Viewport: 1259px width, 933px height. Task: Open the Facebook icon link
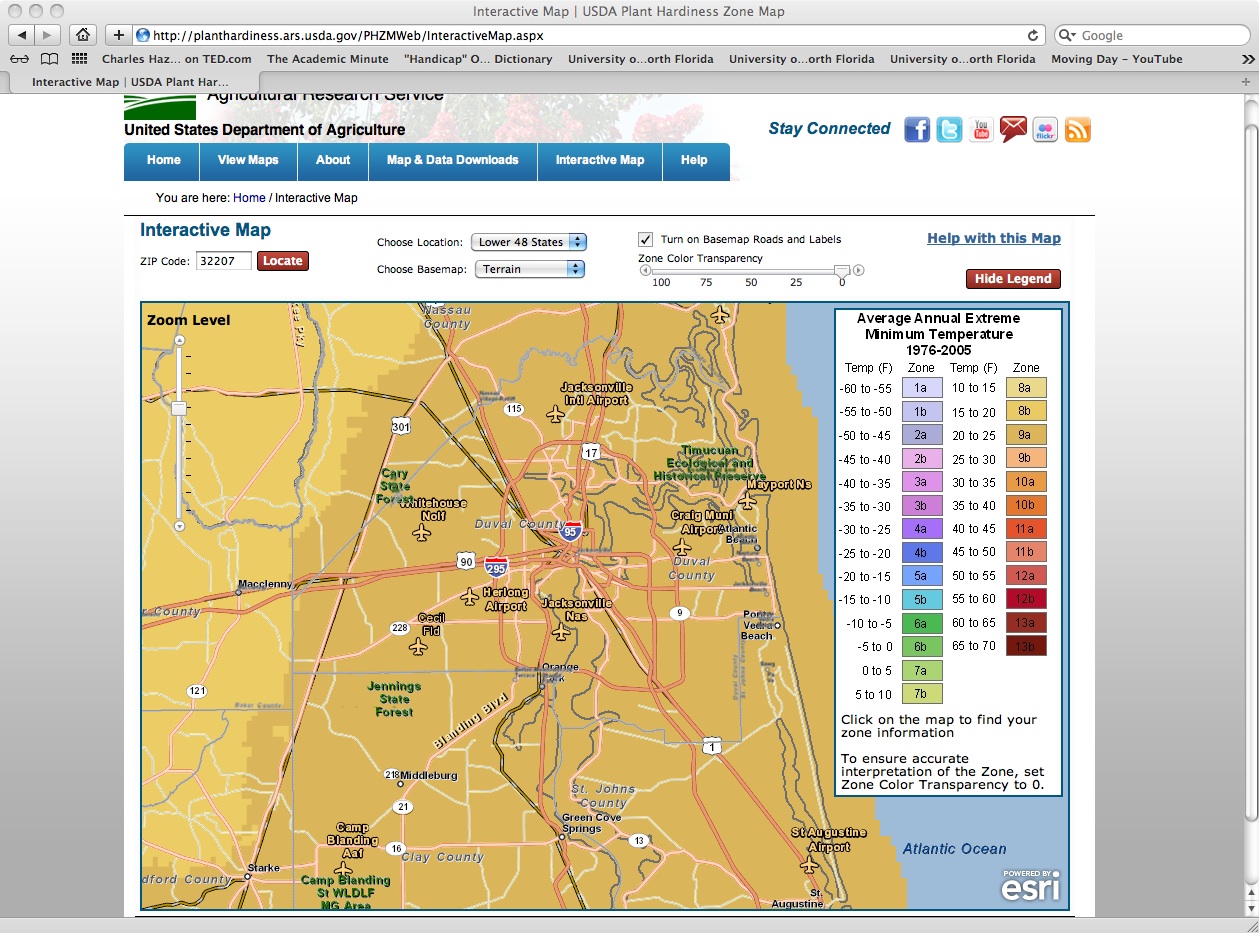pyautogui.click(x=917, y=130)
